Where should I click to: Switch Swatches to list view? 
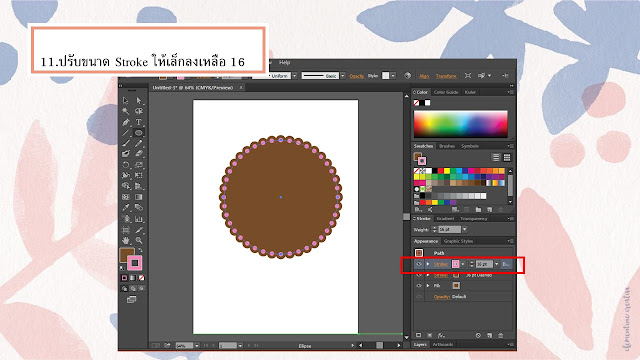tap(496, 157)
